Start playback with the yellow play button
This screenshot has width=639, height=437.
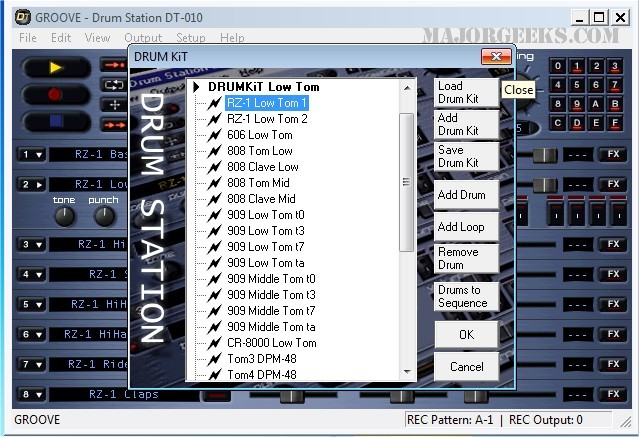click(56, 68)
